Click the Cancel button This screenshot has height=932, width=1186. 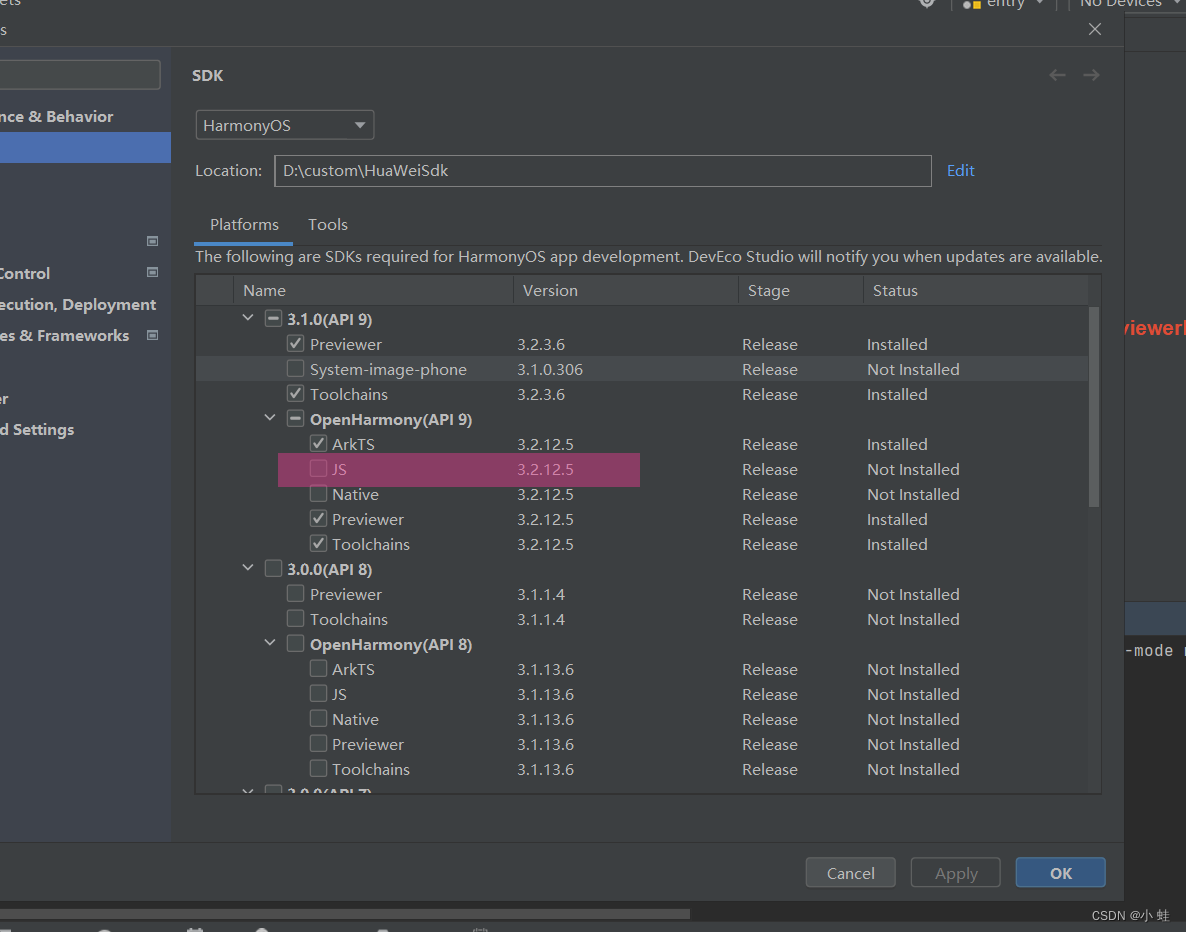850,873
